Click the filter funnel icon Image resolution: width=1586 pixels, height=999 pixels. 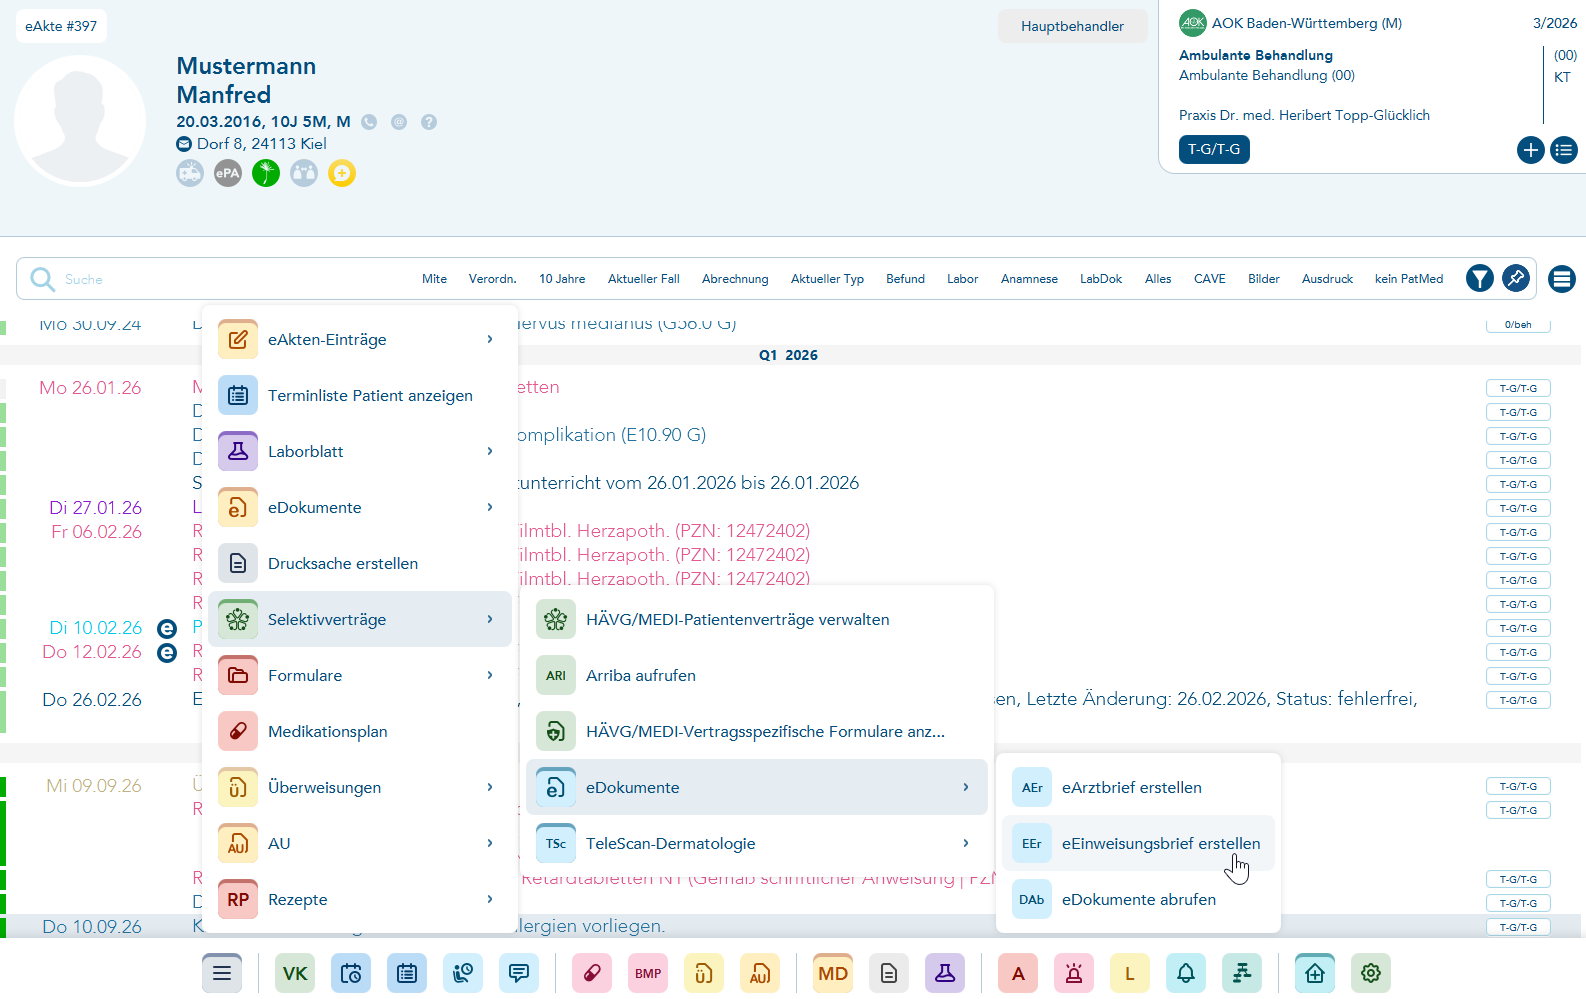pyautogui.click(x=1480, y=278)
